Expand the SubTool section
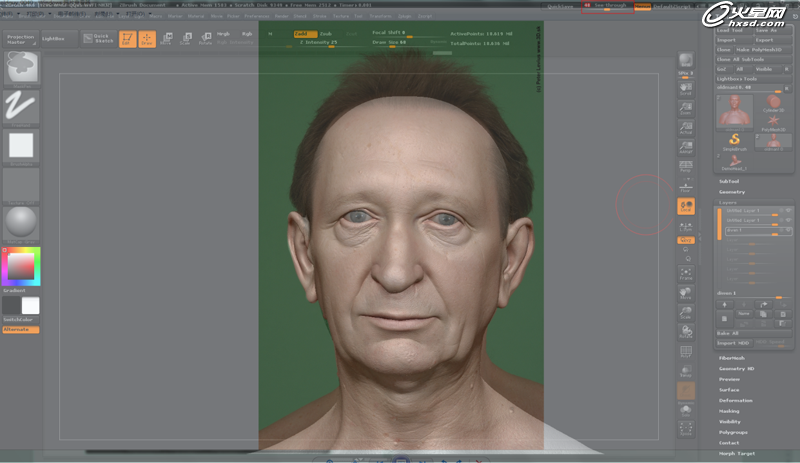 pyautogui.click(x=729, y=181)
